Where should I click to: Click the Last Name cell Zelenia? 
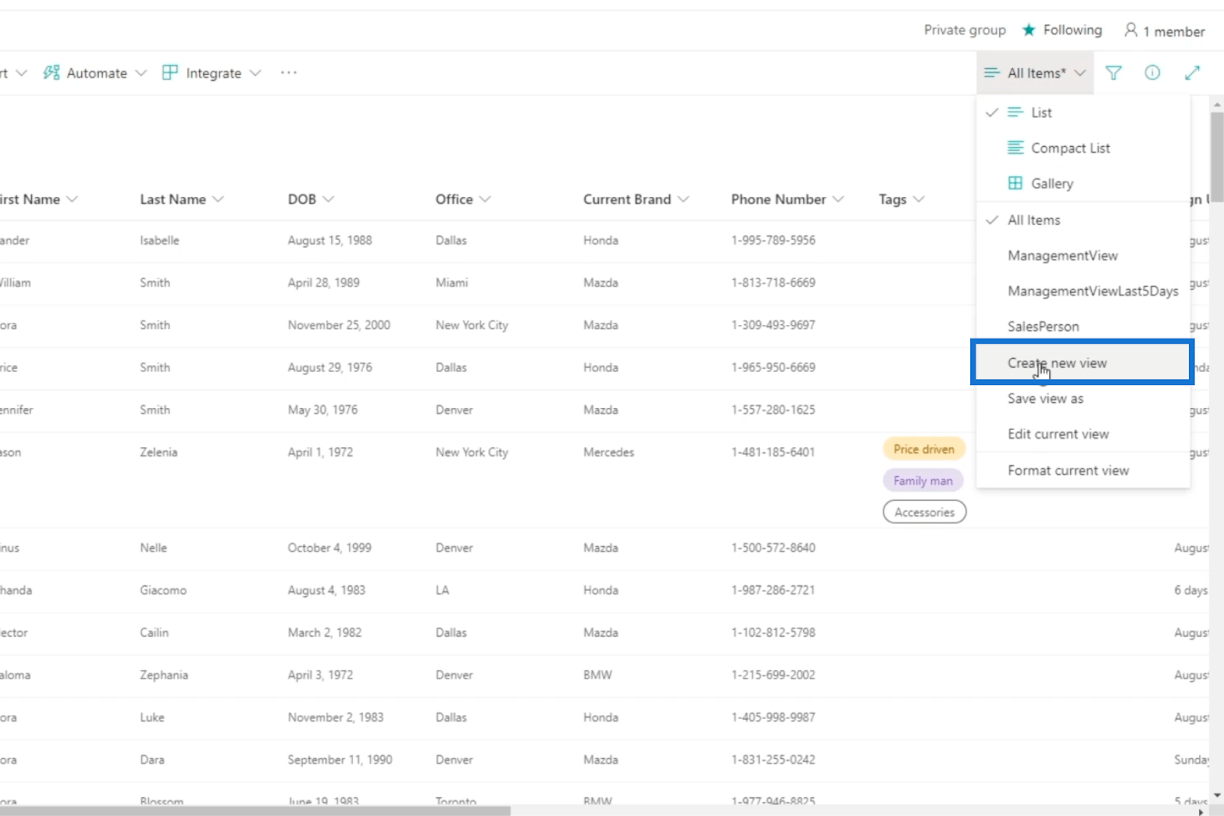[x=159, y=452]
